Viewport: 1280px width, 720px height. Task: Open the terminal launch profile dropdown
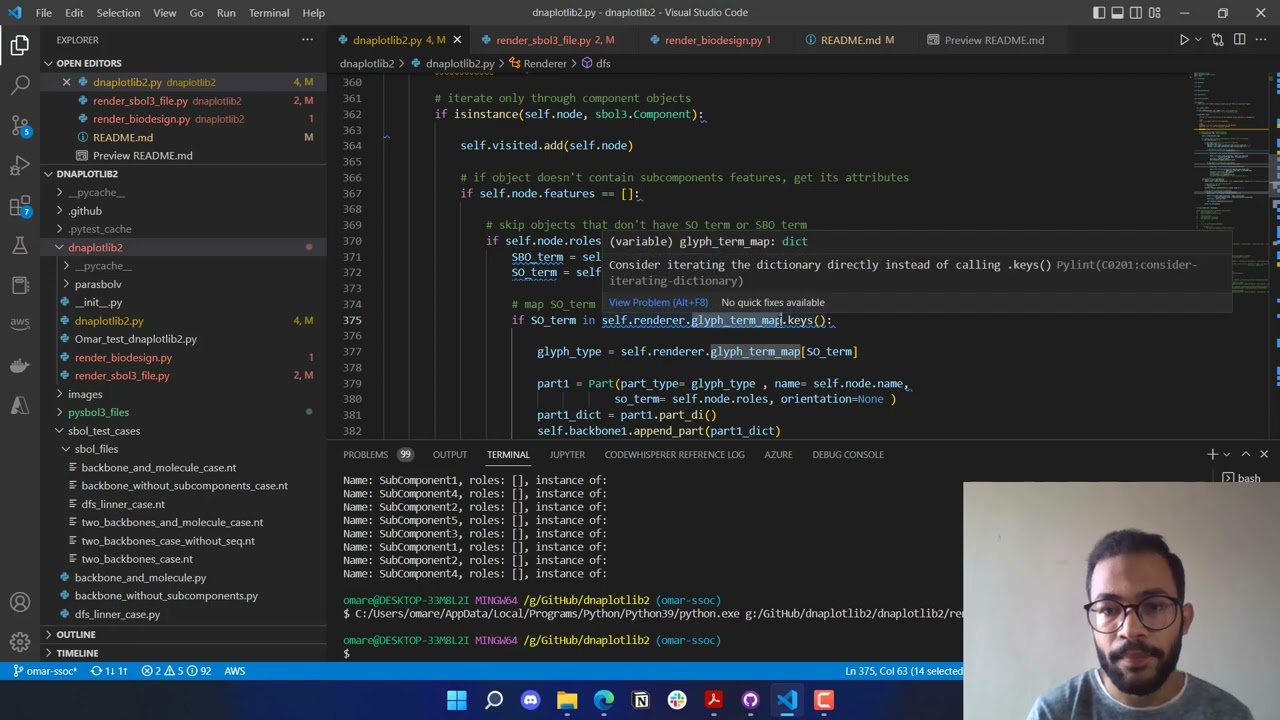click(x=1227, y=454)
